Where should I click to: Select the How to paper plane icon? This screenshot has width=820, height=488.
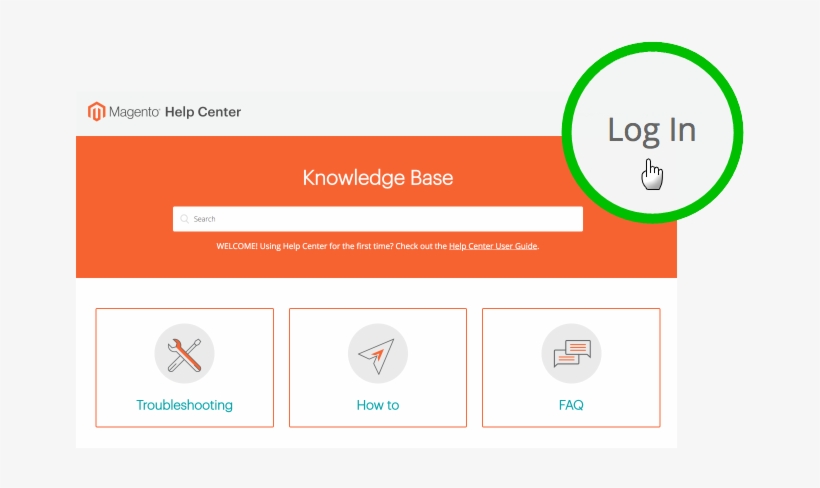[x=378, y=354]
